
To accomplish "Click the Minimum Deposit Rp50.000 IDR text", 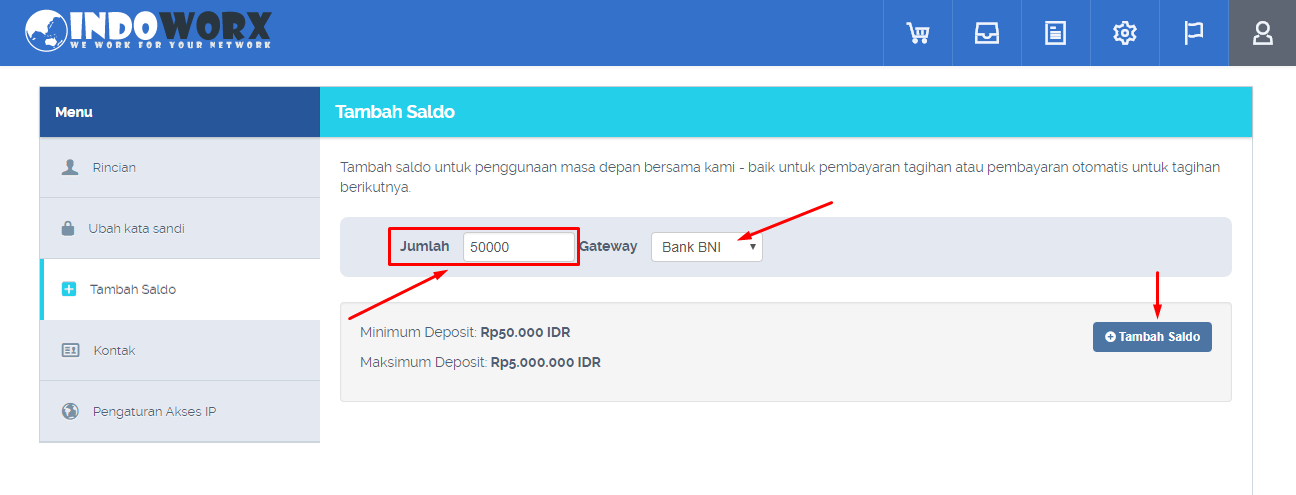I will 465,332.
